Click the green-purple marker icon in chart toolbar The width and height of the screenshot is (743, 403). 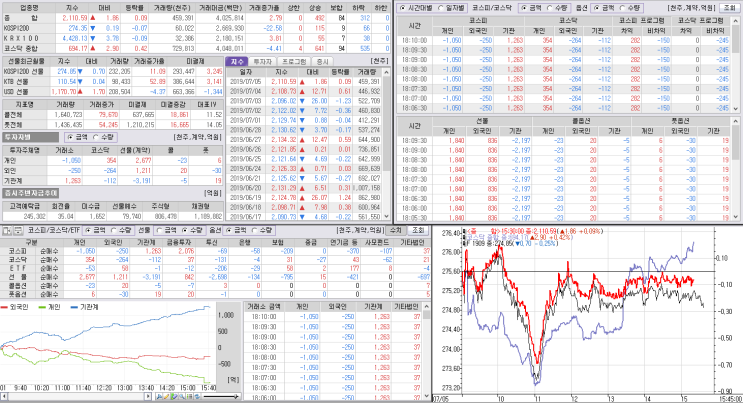pyautogui.click(x=174, y=396)
